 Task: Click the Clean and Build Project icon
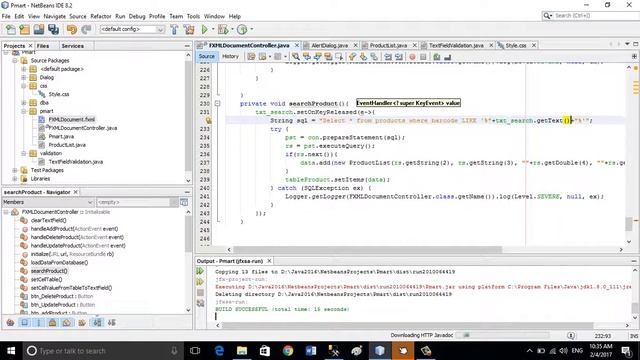pyautogui.click(x=189, y=29)
